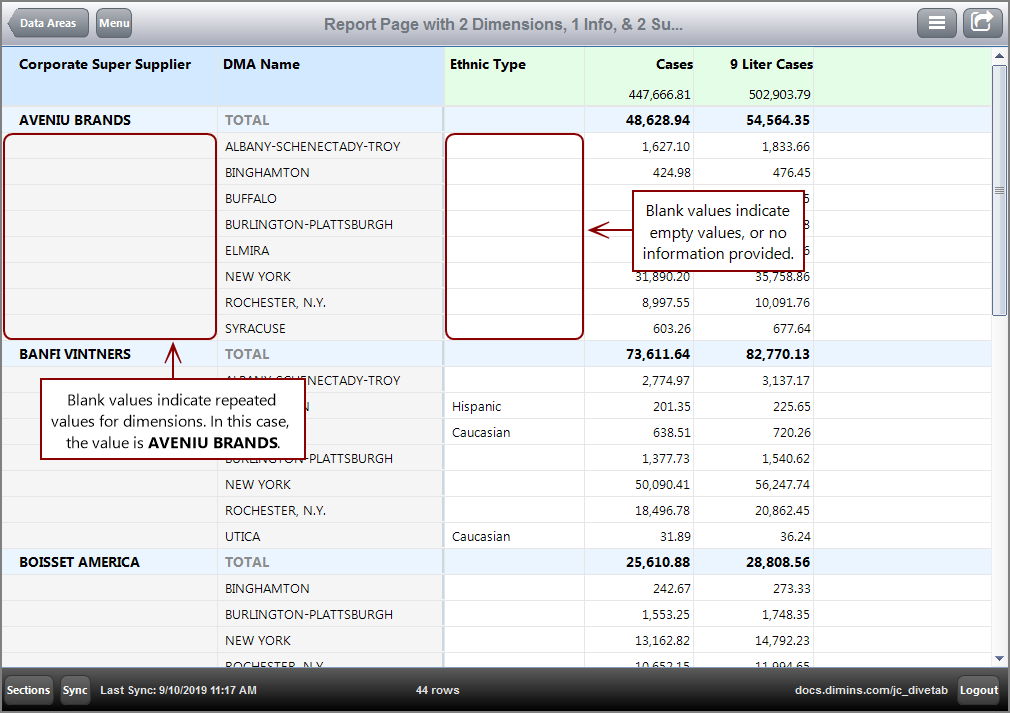The image size is (1010, 713).
Task: Click TOTAL label in BOISSET AMERICA row
Action: 247,562
